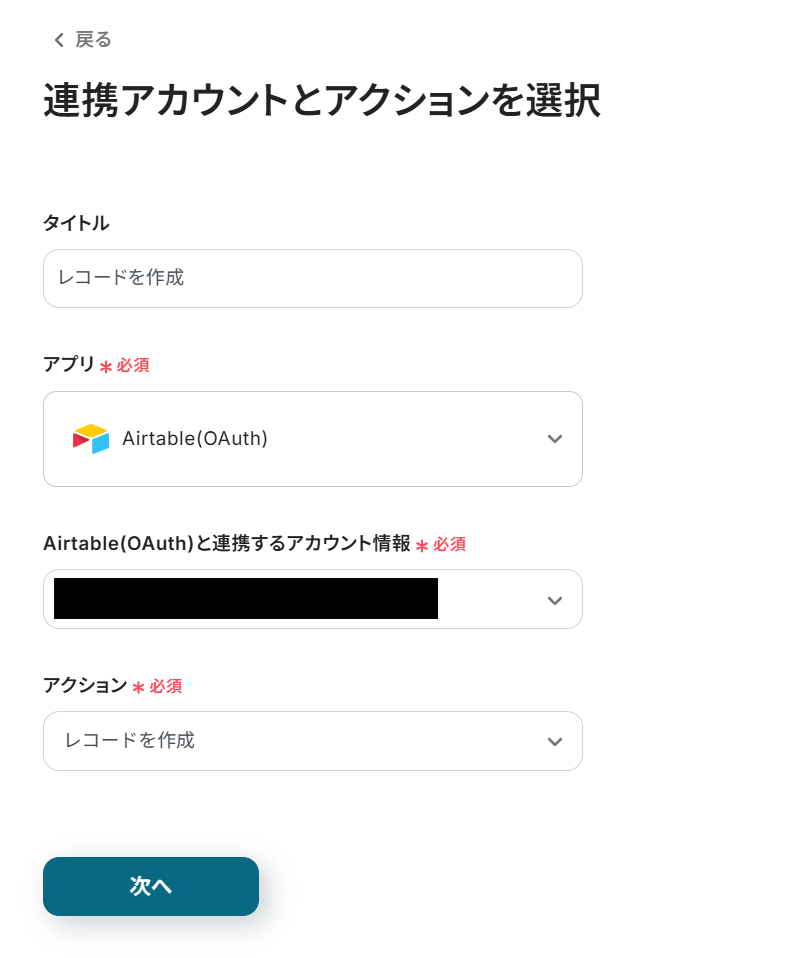The height and width of the screenshot is (958, 802).
Task: Click the 必須 marker beside アプリ
Action: (x=133, y=366)
